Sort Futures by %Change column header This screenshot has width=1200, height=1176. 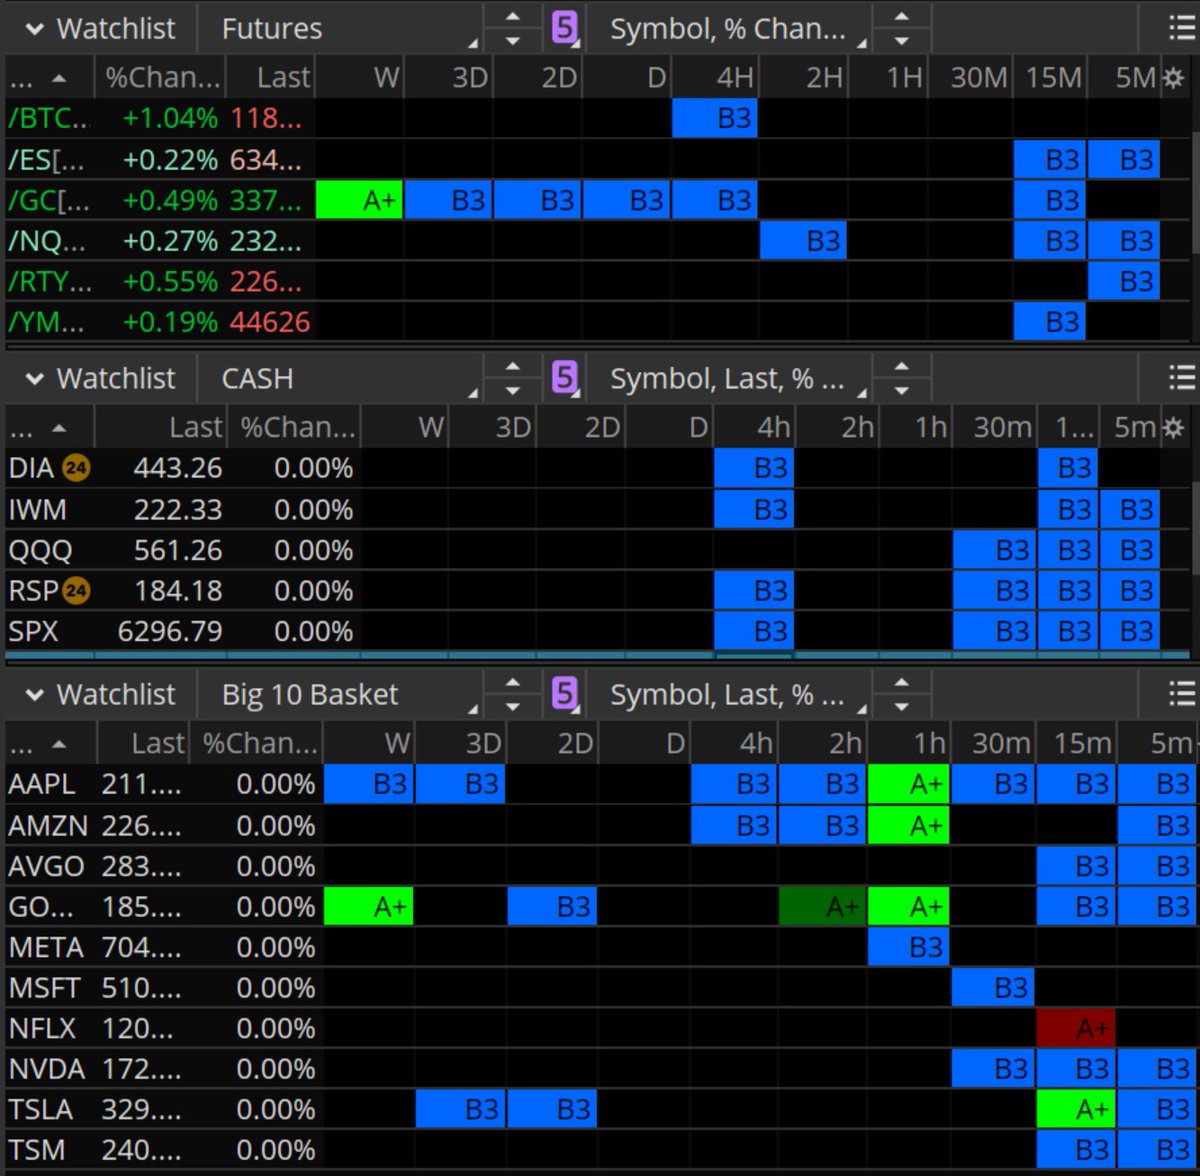coord(161,78)
